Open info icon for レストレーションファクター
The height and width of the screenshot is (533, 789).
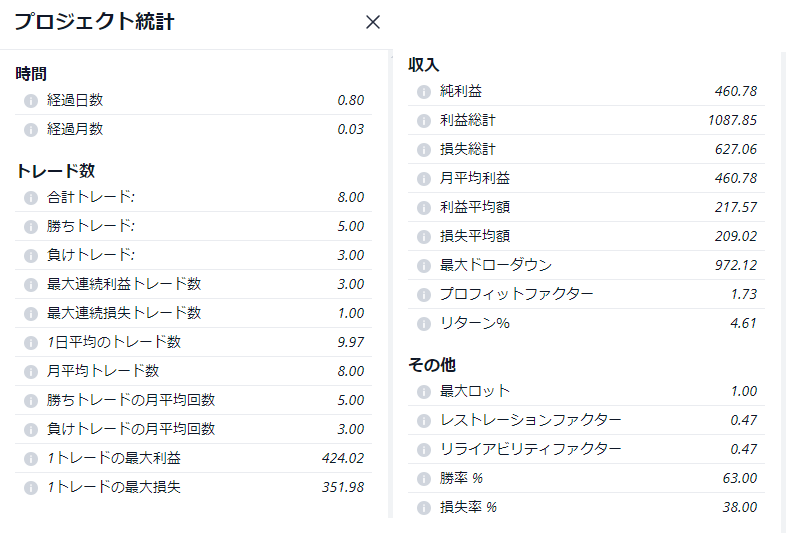[x=423, y=420]
